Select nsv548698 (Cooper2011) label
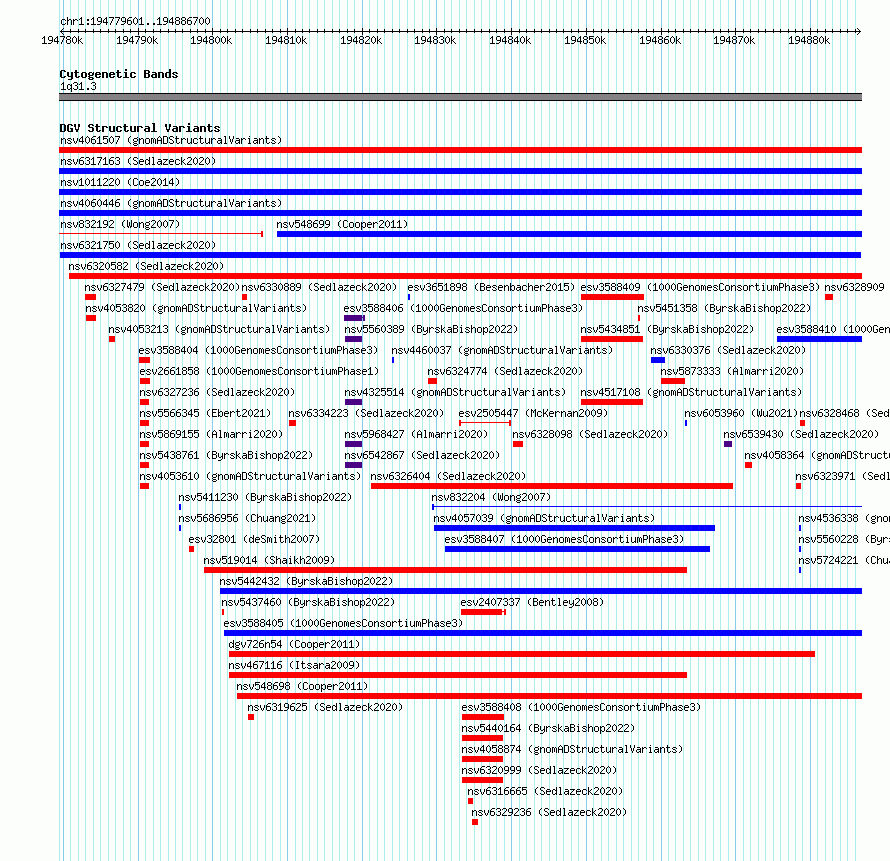The width and height of the screenshot is (890, 861). tap(302, 686)
